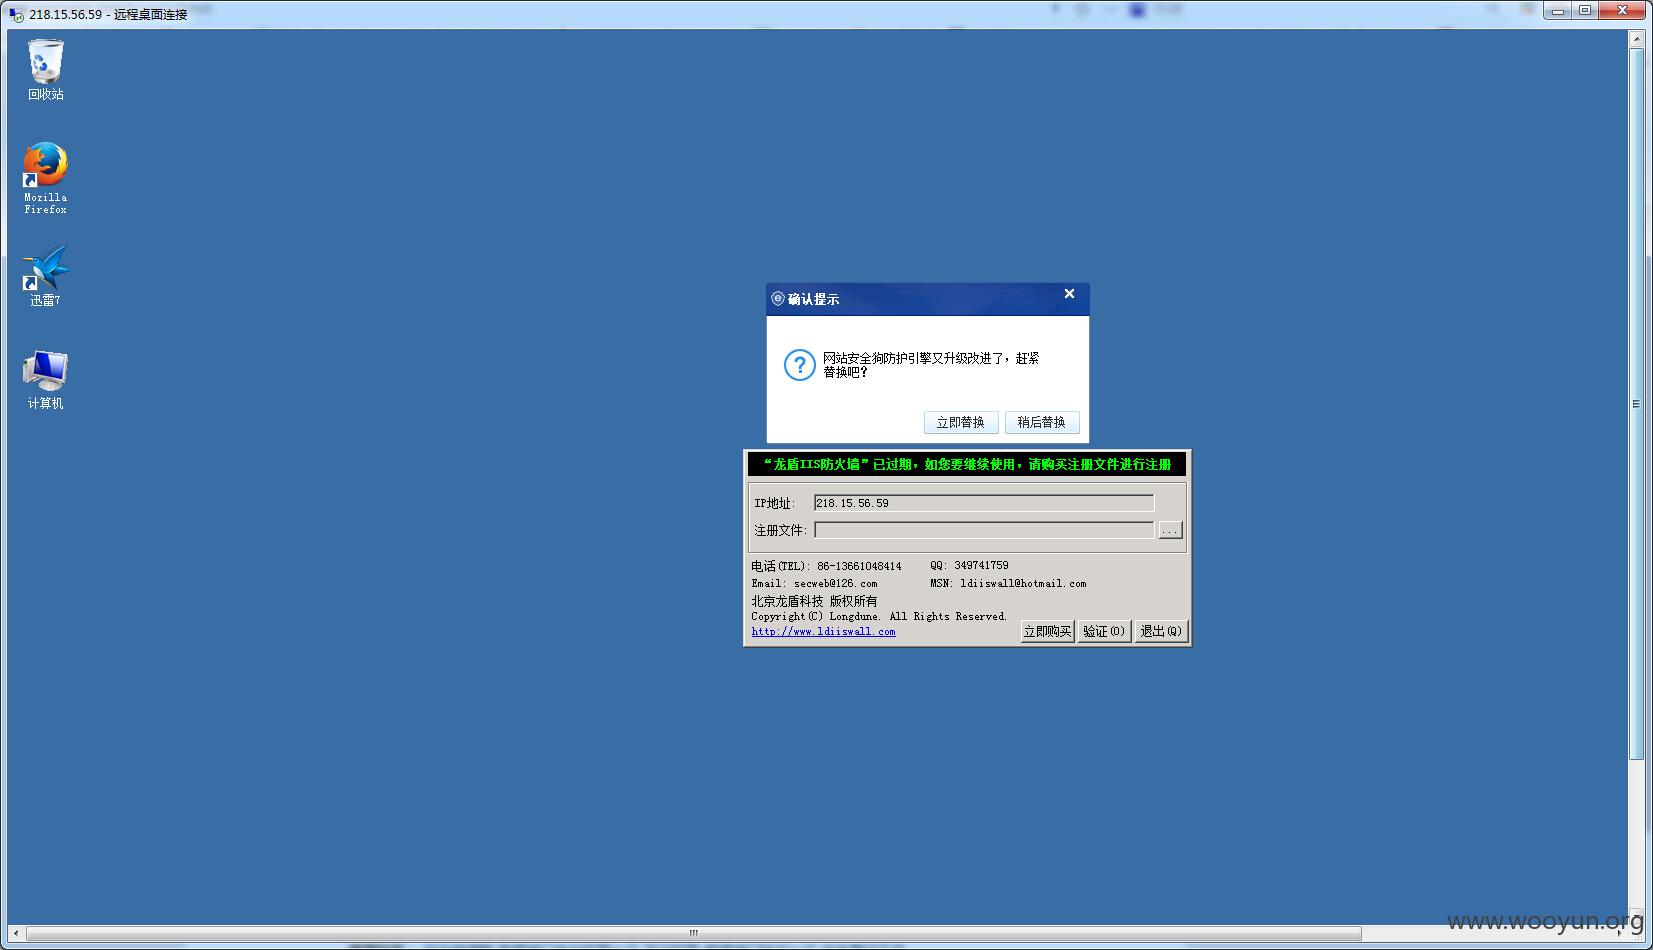
Task: Click the Copyright (C) Longdune text line
Action: tap(879, 616)
